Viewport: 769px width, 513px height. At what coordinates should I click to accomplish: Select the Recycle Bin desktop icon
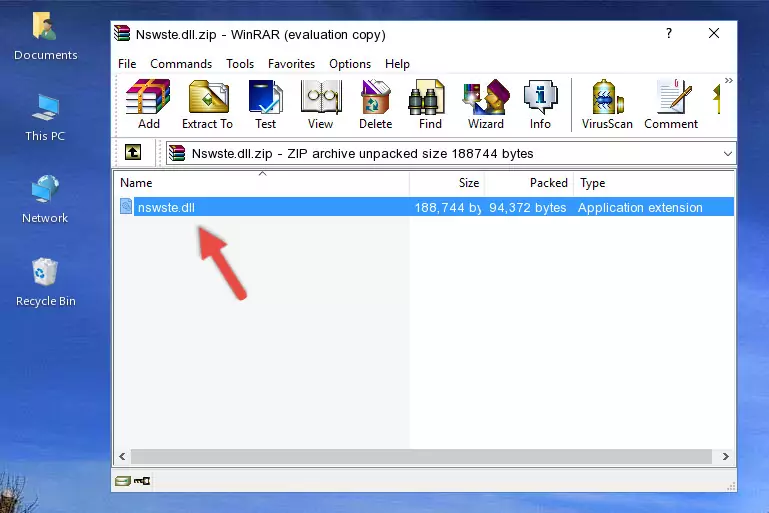pyautogui.click(x=46, y=282)
